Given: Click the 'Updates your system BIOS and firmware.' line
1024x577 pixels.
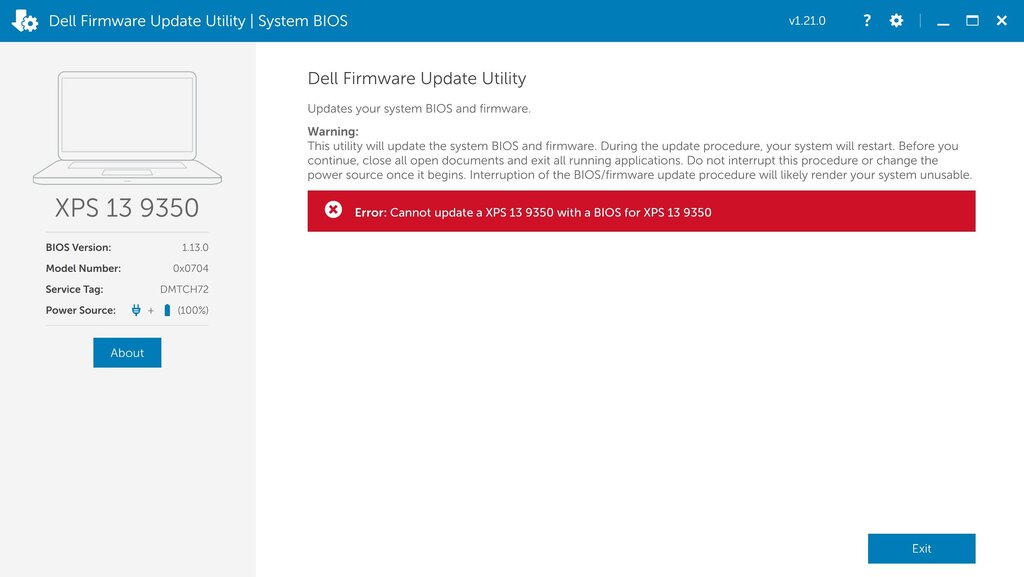Looking at the screenshot, I should [419, 108].
